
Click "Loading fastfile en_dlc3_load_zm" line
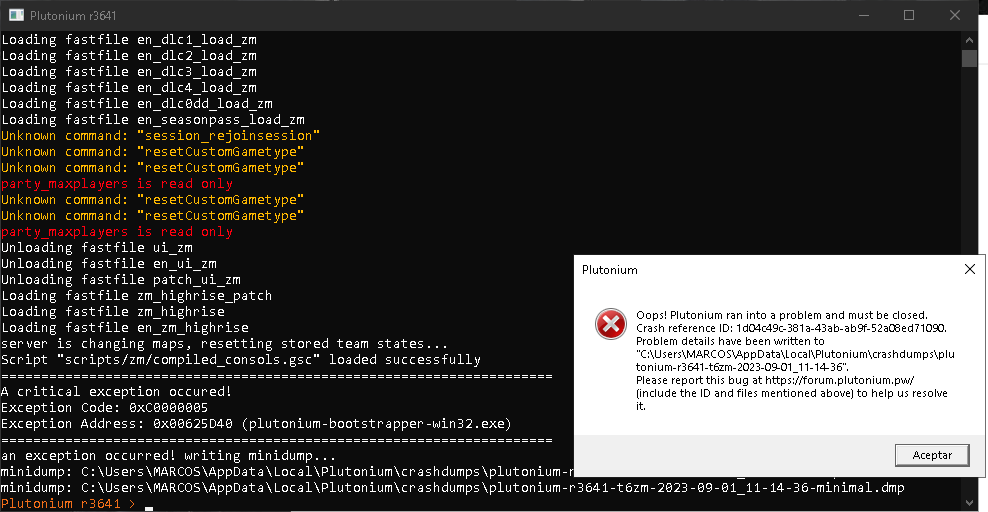tap(129, 72)
